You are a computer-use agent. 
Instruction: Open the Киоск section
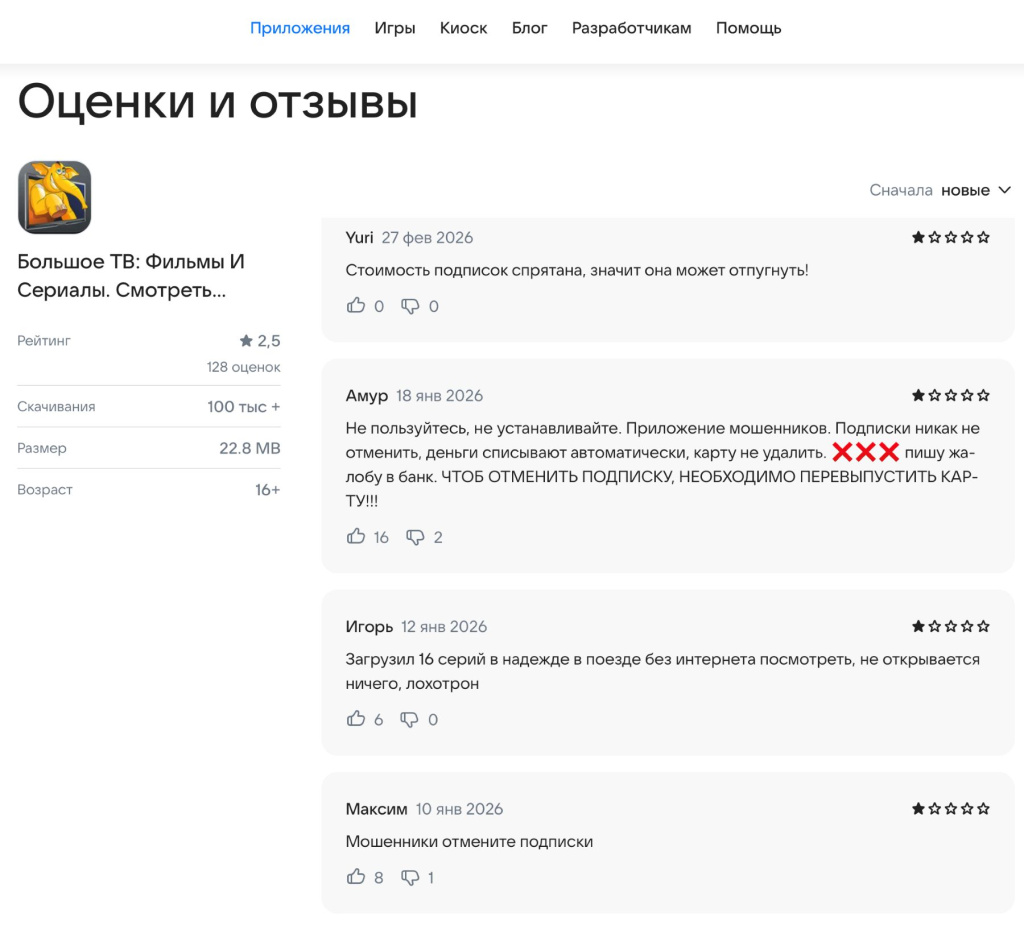point(463,28)
